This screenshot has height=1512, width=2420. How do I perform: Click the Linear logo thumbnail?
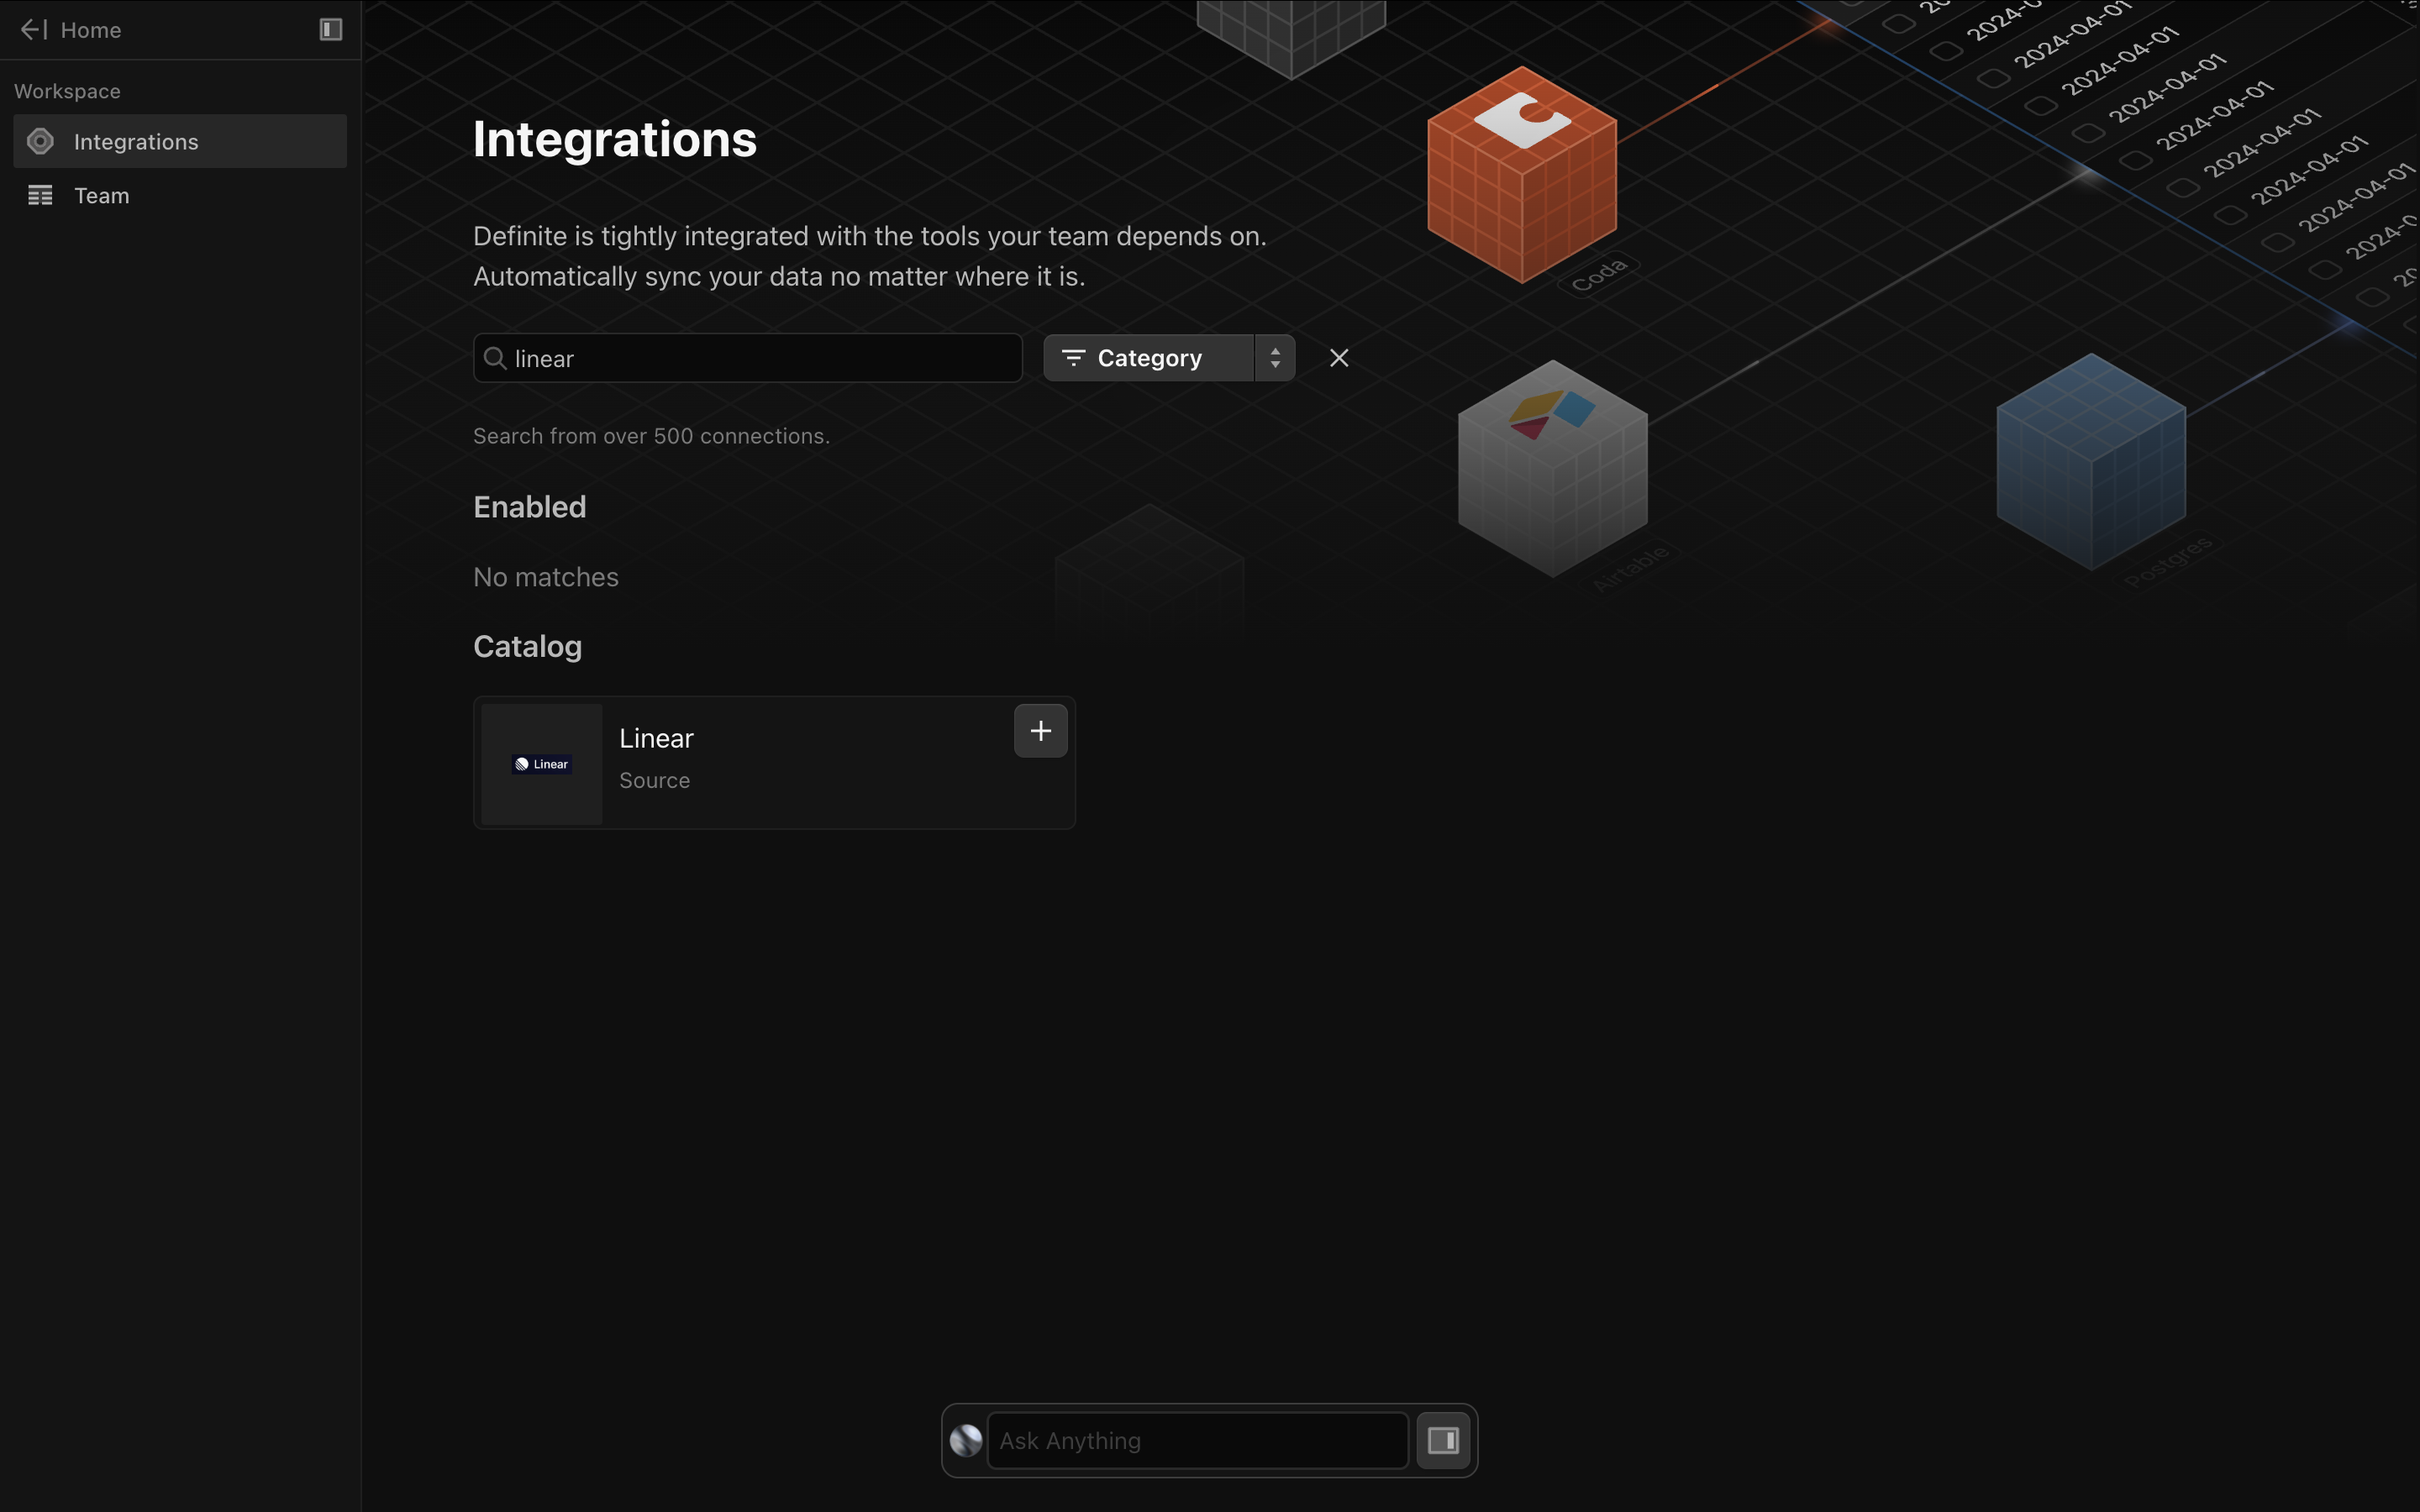pyautogui.click(x=542, y=764)
